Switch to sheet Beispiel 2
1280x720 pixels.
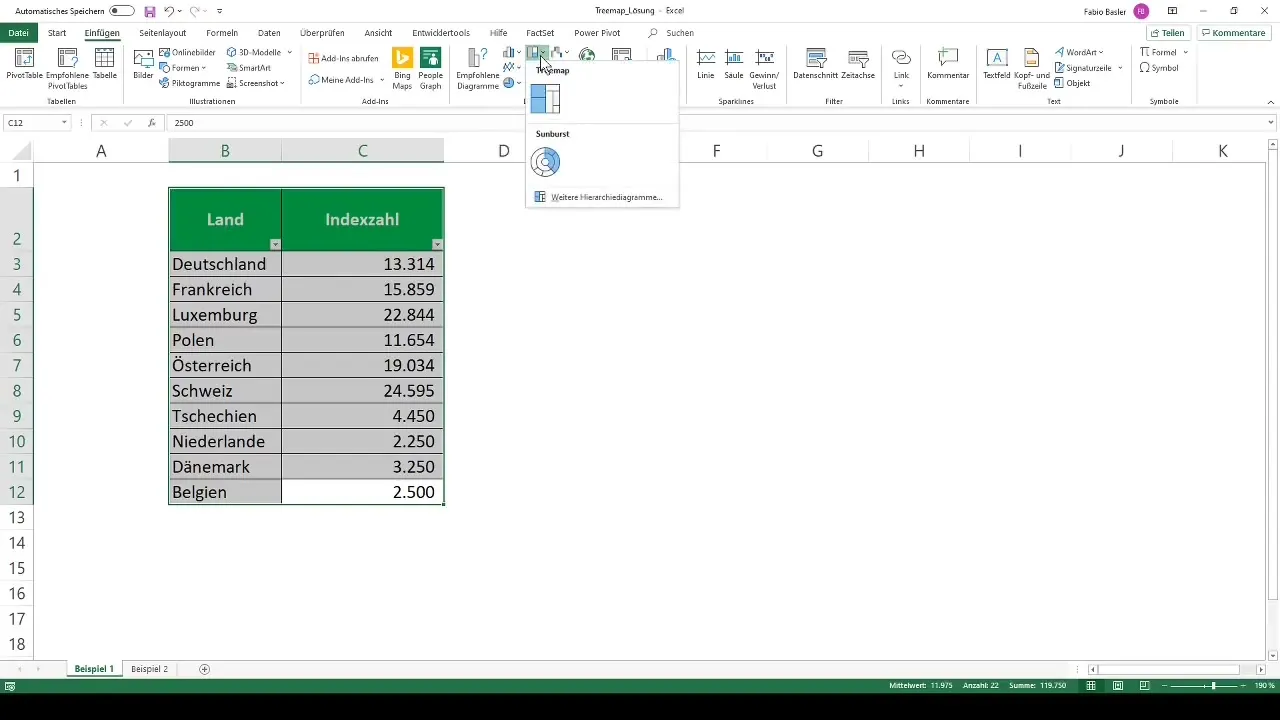point(150,668)
